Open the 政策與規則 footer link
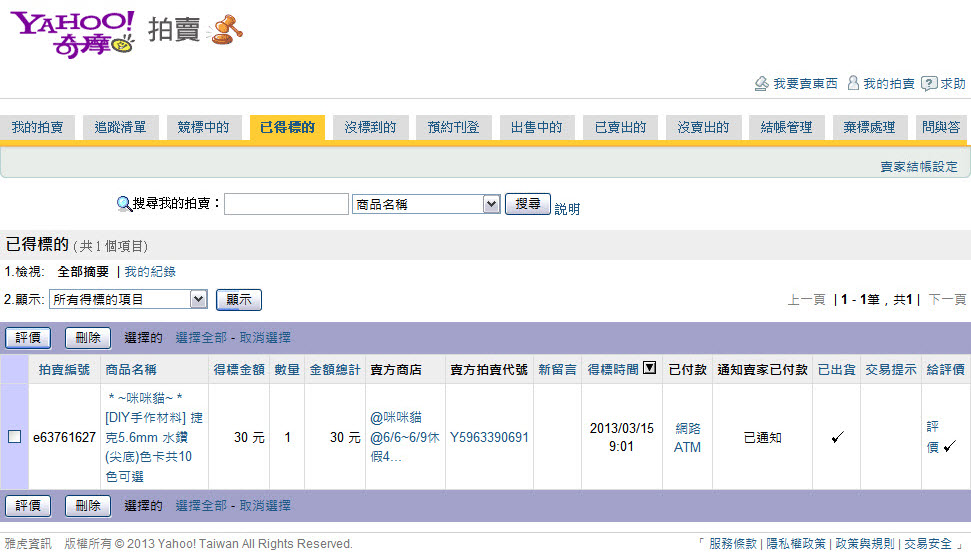971x559 pixels. 864,544
